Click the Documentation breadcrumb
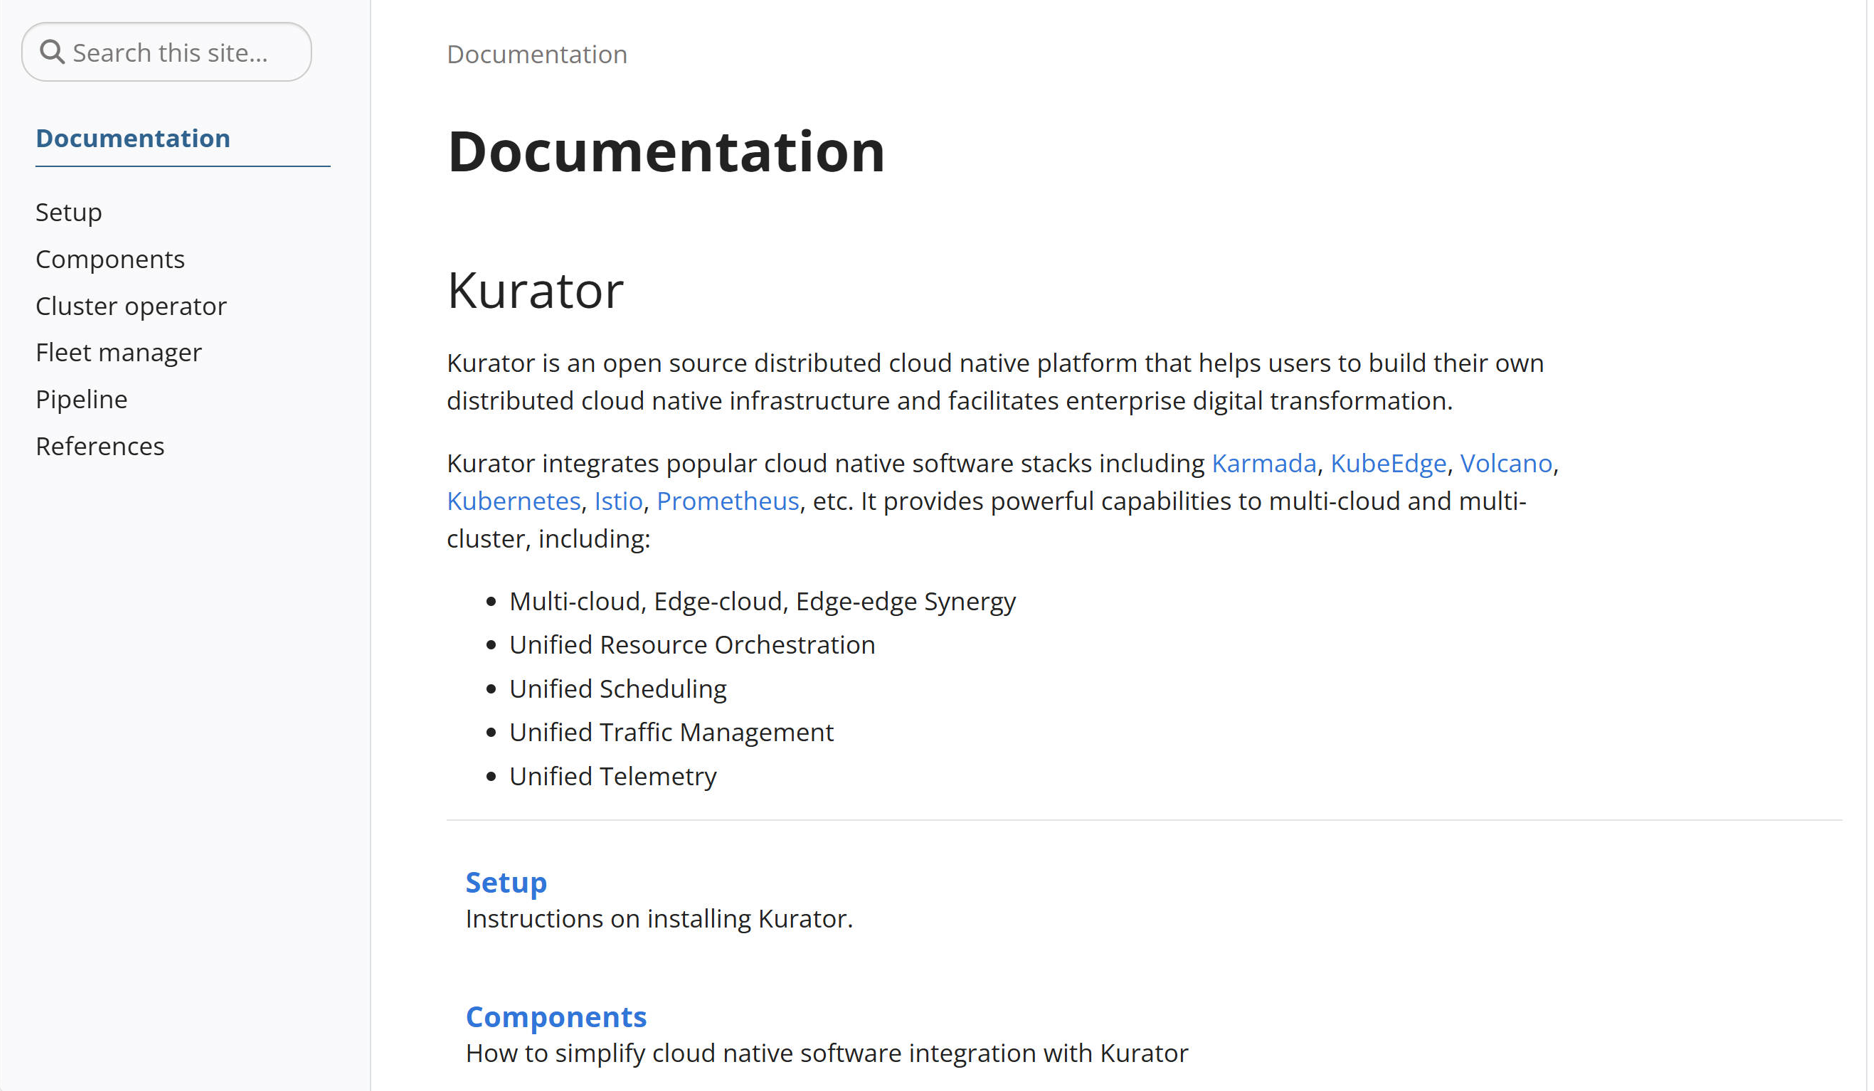 (537, 54)
